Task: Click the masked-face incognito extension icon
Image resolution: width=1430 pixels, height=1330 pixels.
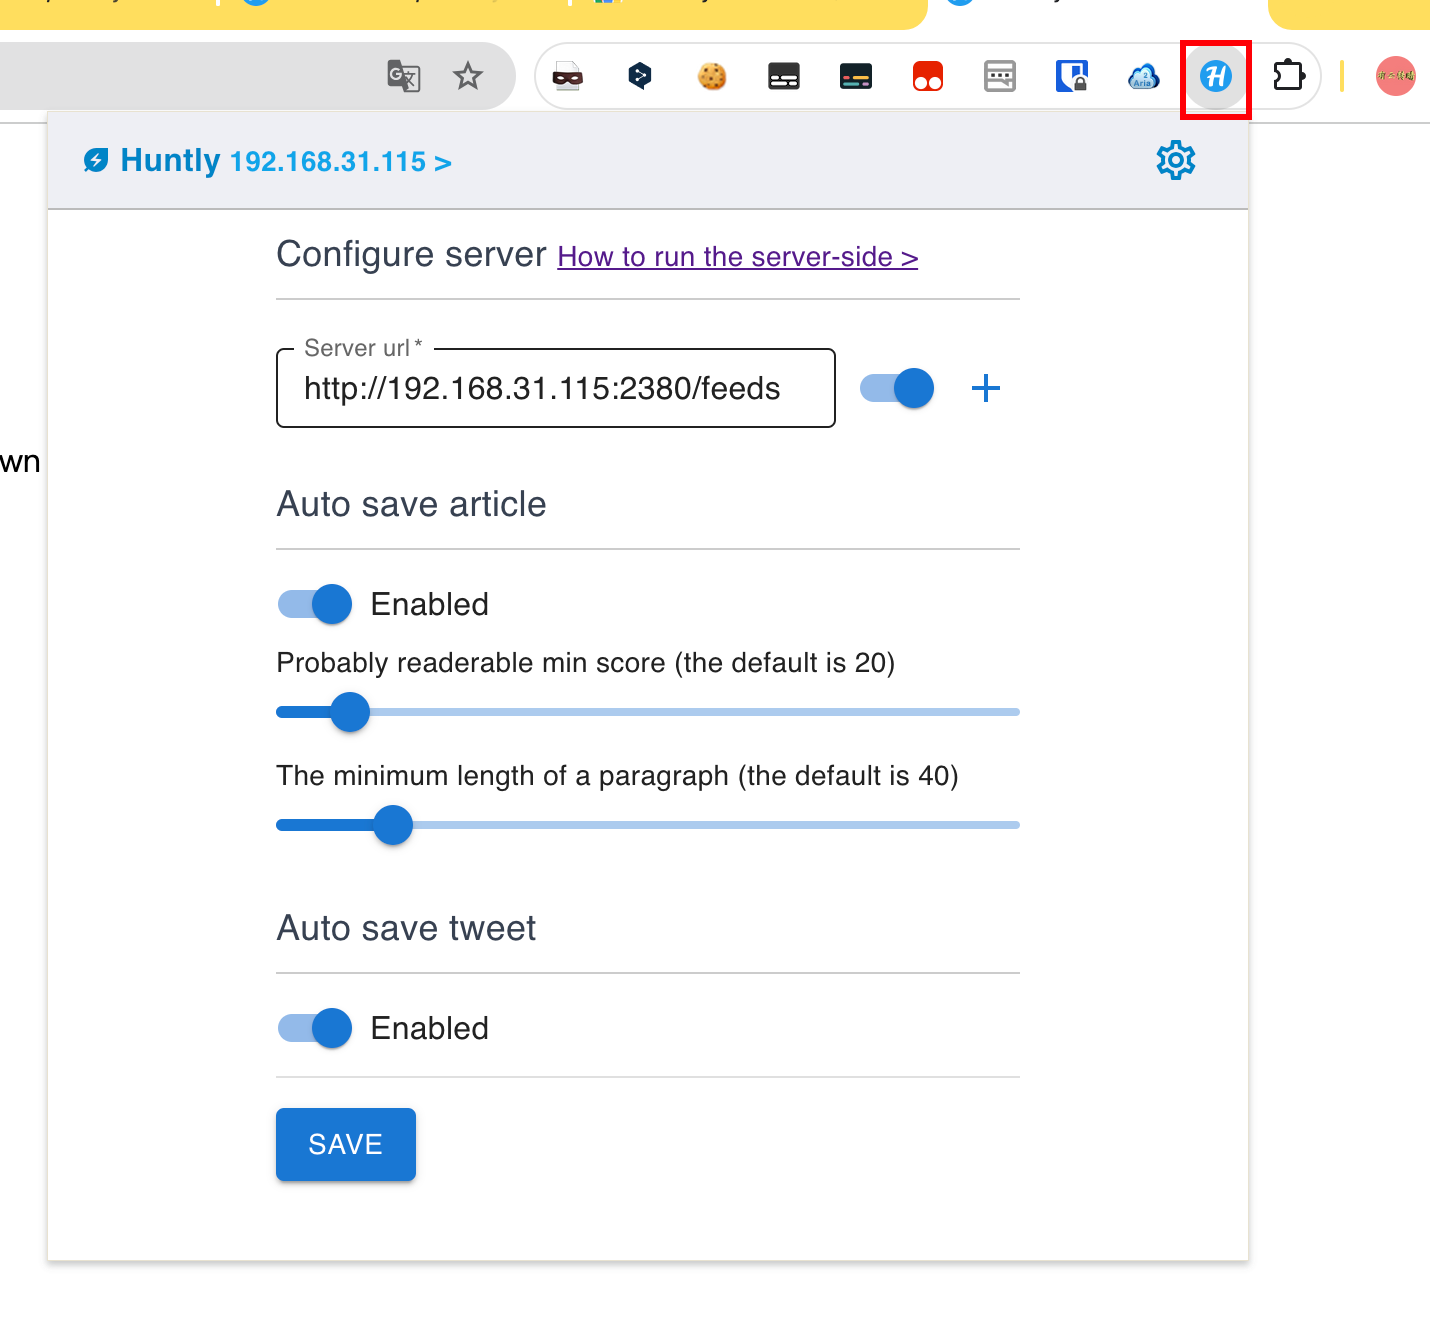Action: click(x=568, y=76)
